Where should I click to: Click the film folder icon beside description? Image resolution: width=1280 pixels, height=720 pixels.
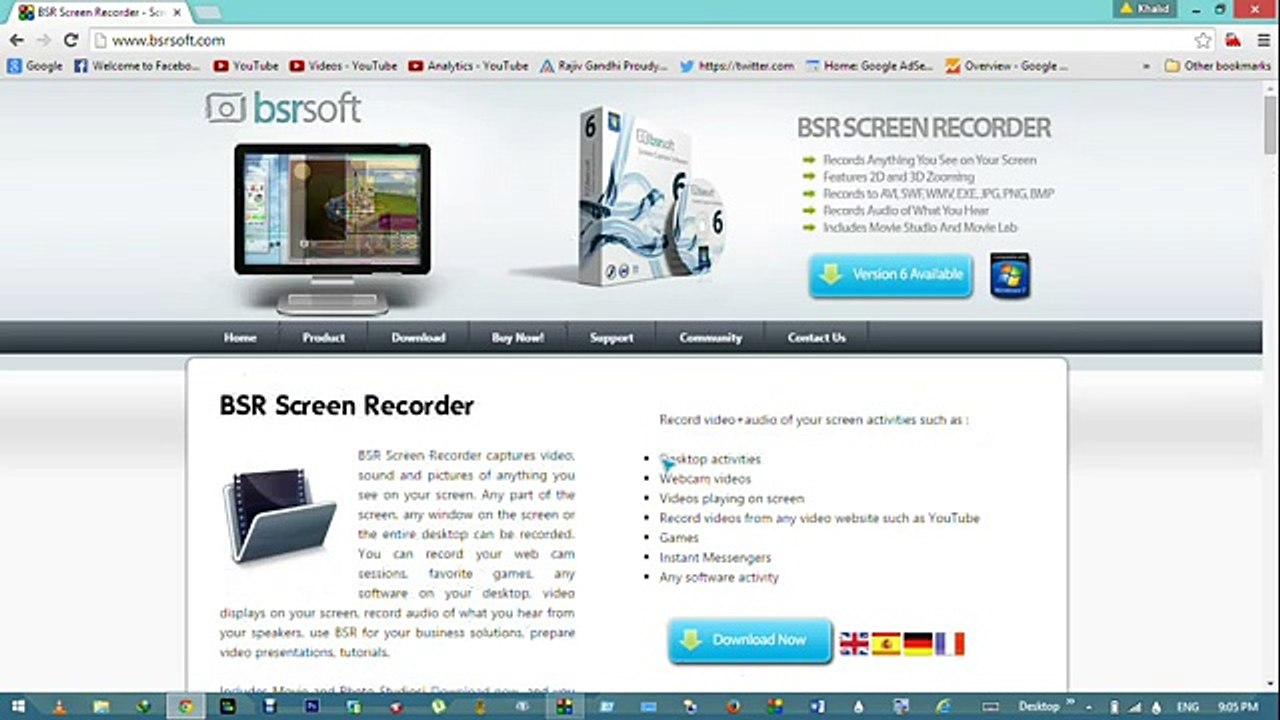279,514
